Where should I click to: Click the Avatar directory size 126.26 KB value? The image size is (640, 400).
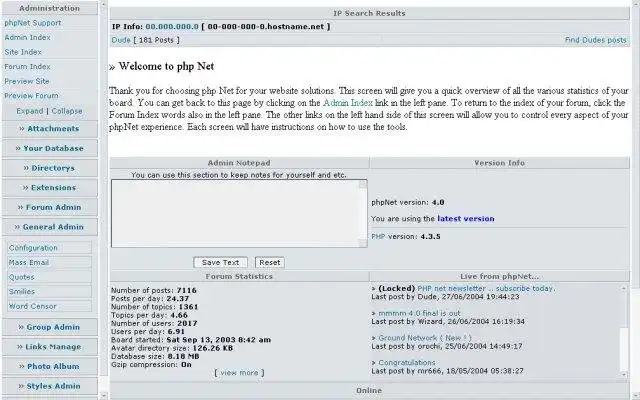213,348
